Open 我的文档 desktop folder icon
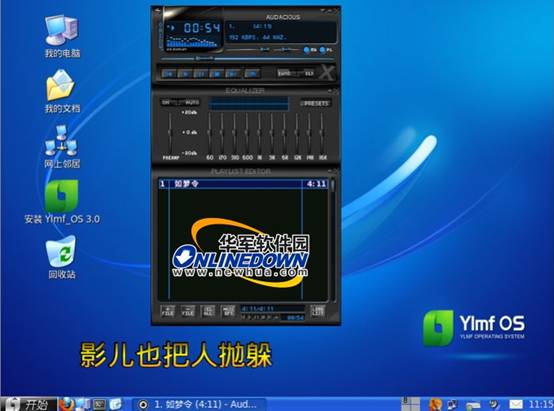 (x=62, y=92)
